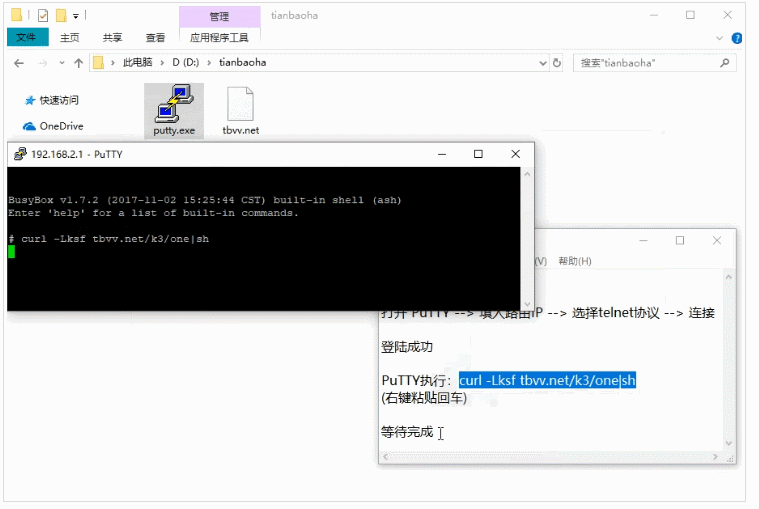This screenshot has height=509, width=759.
Task: Expand the address bar history dropdown
Action: (539, 62)
